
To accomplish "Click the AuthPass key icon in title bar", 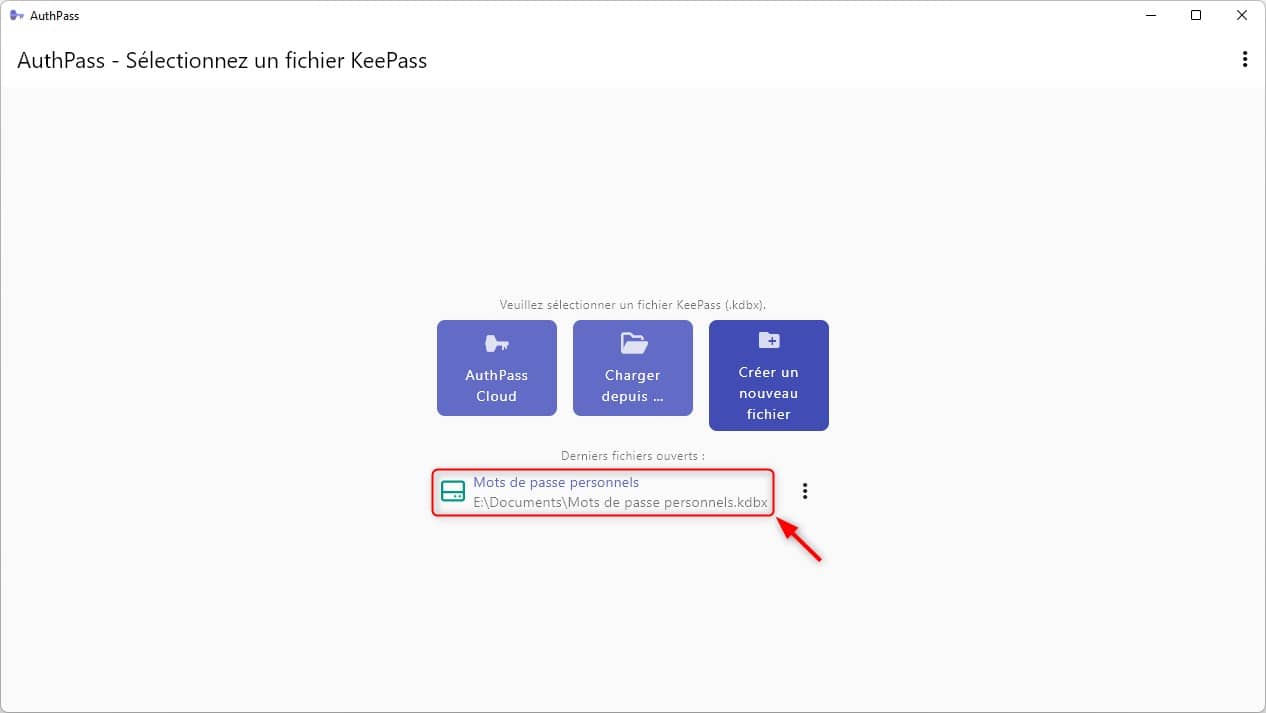I will click(x=16, y=15).
